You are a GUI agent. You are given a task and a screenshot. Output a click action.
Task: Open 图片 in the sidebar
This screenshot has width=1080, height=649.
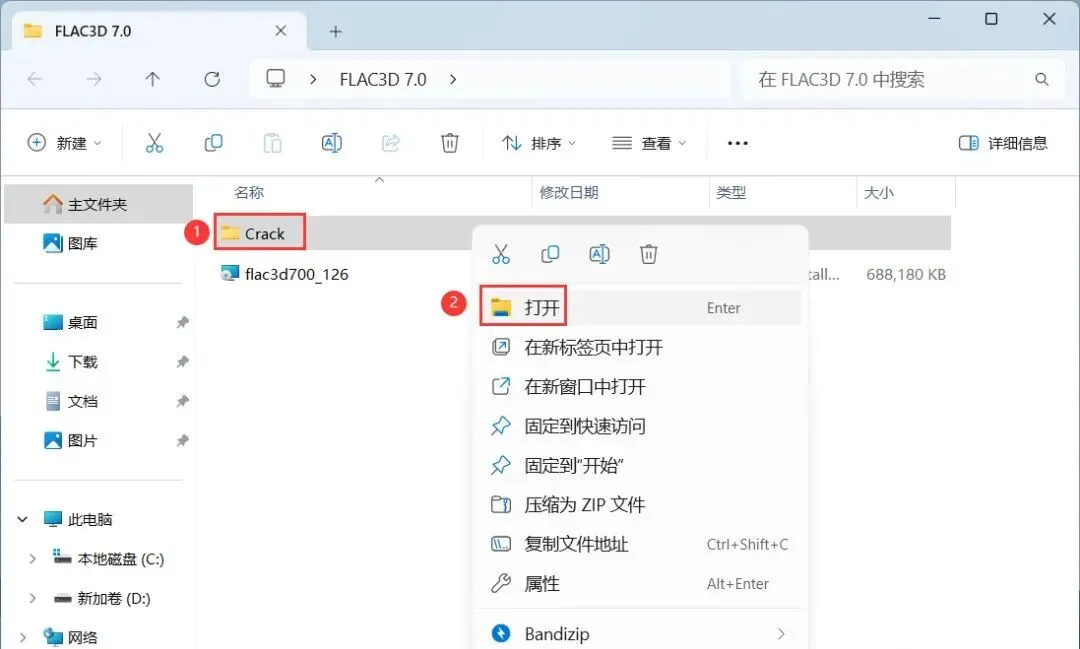point(82,440)
